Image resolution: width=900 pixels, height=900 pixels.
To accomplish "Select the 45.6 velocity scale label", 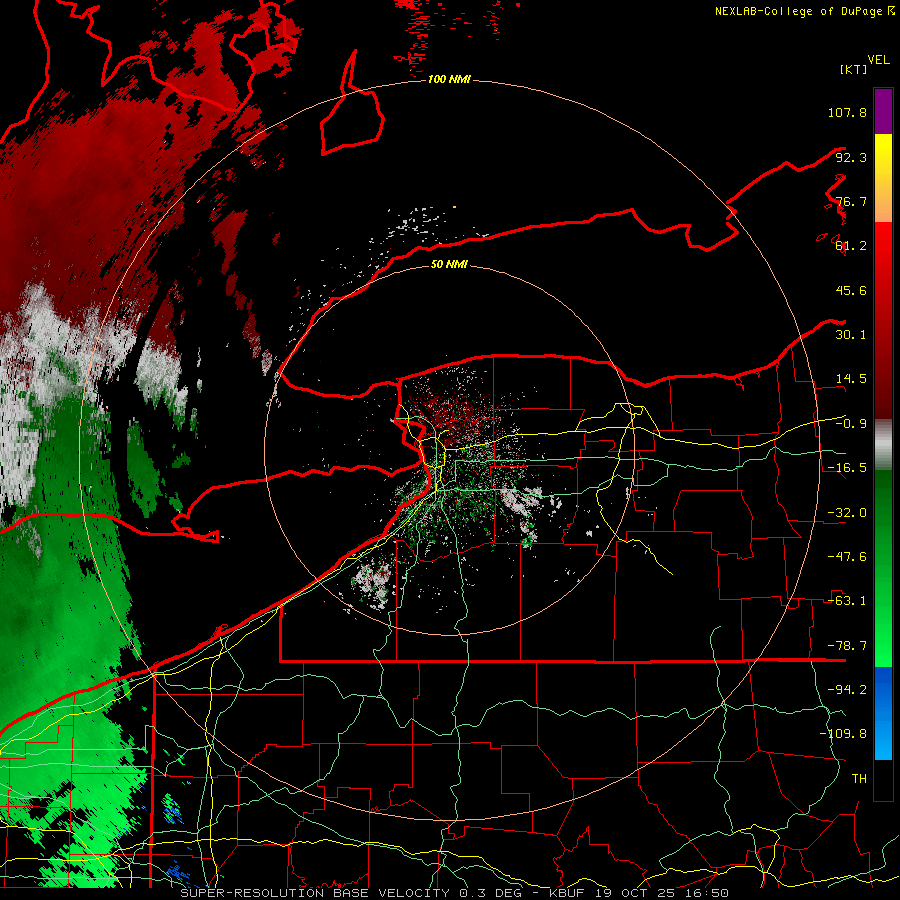I will point(851,290).
